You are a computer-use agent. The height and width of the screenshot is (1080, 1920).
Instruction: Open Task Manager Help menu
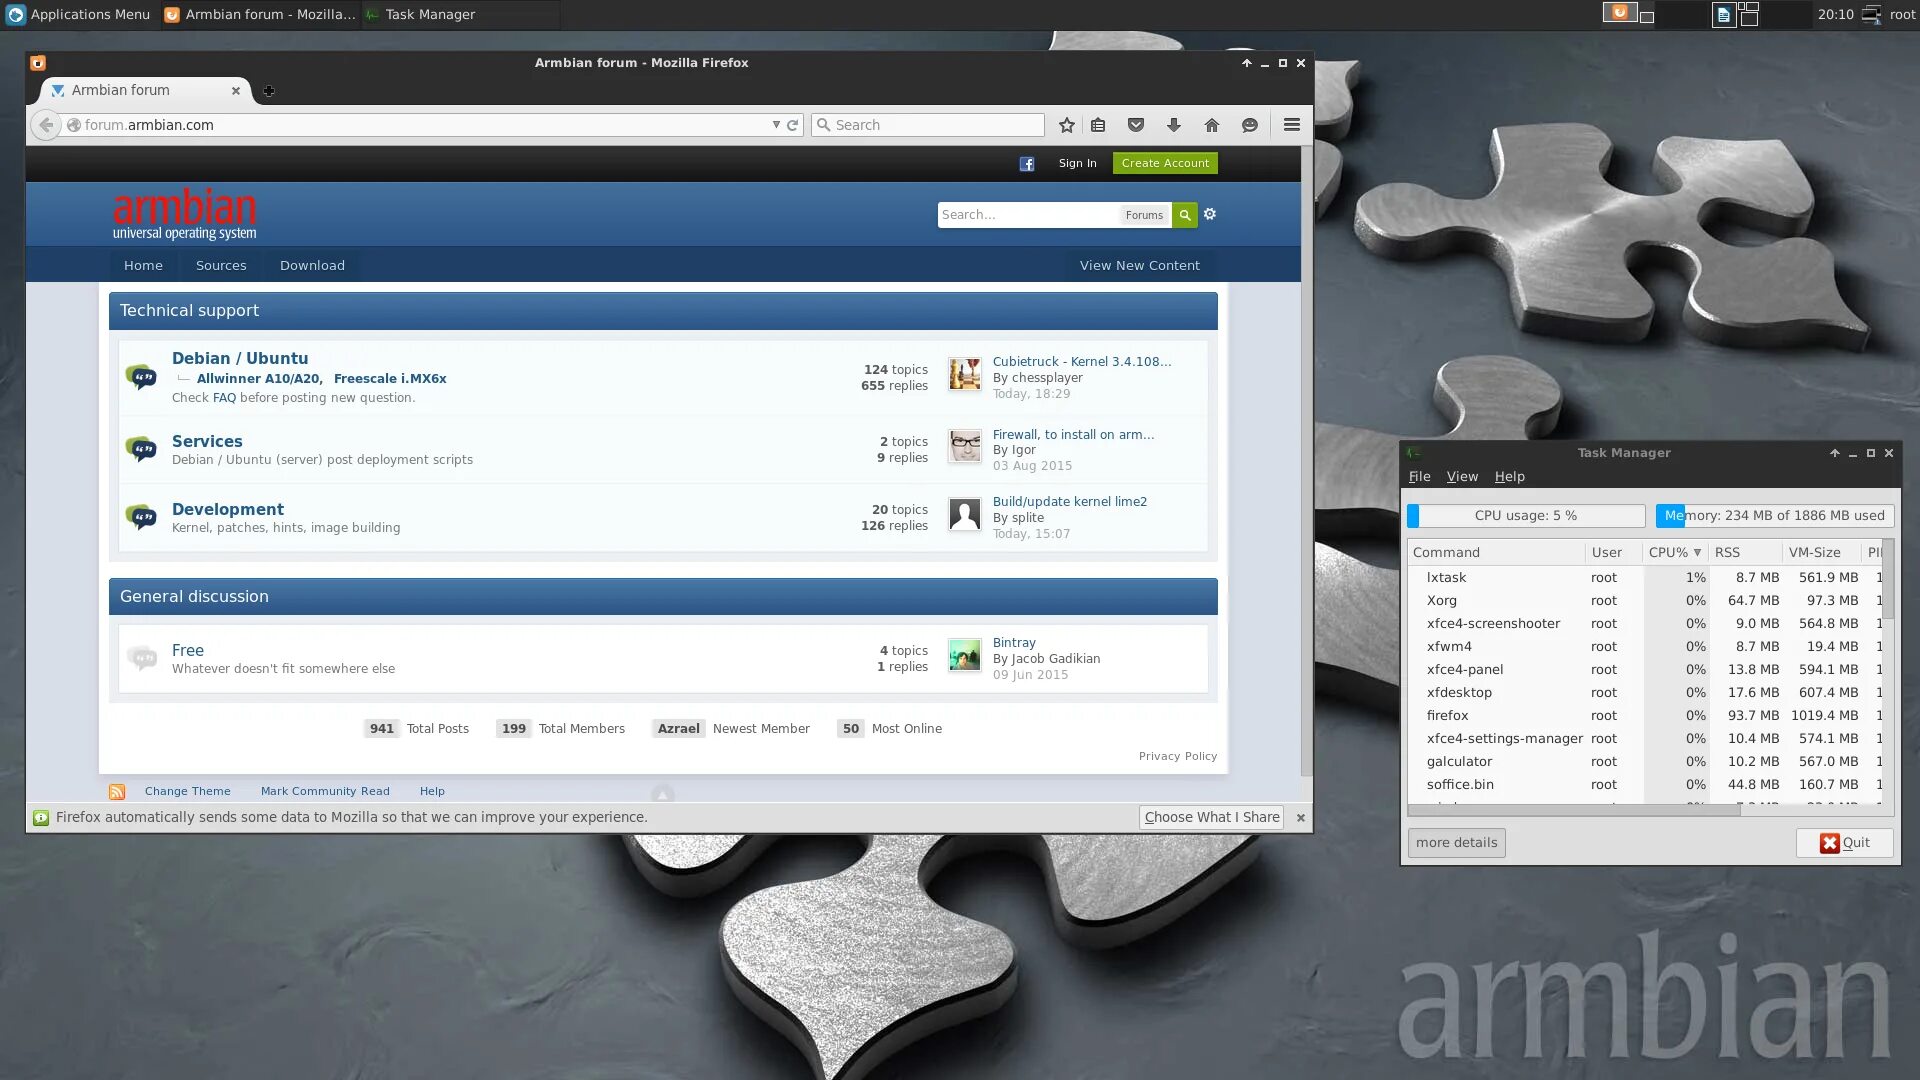pyautogui.click(x=1510, y=476)
